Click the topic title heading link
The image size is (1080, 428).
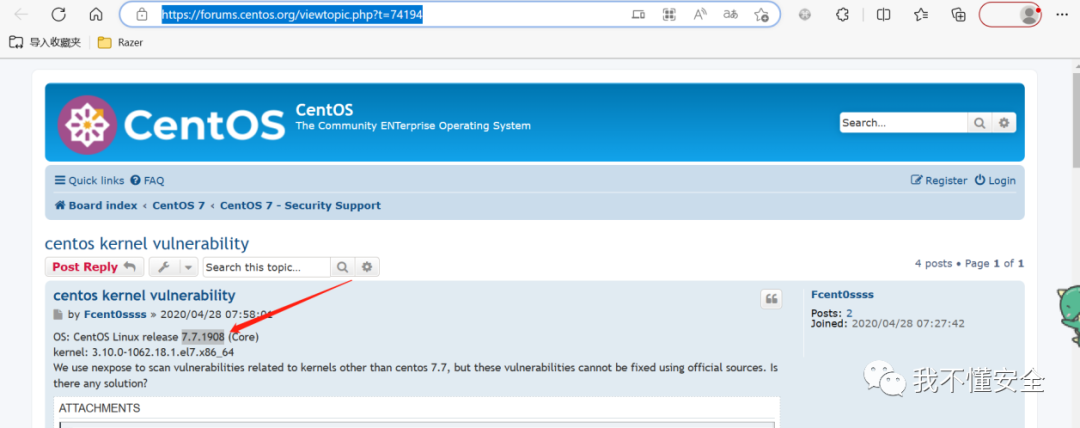coord(147,243)
